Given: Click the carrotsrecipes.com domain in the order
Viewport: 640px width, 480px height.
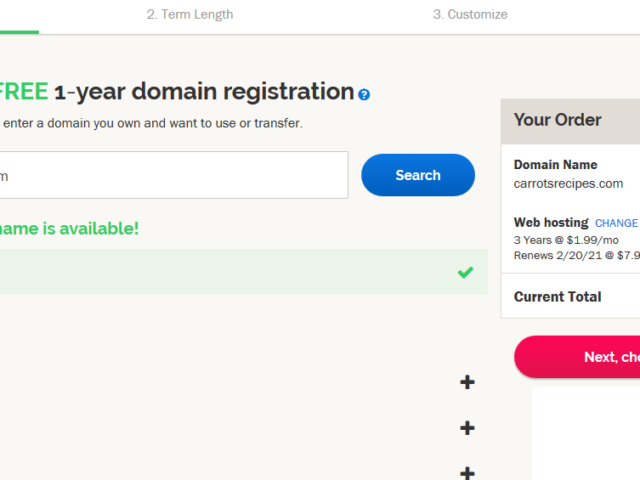Looking at the screenshot, I should (568, 183).
